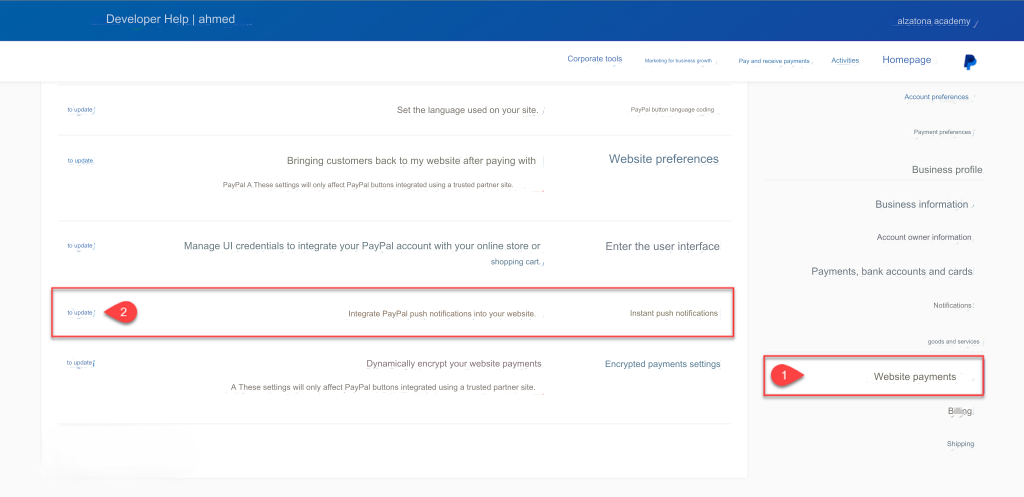Update Encrypted payments settings row
Viewport: 1024px width, 497px height.
pos(80,362)
